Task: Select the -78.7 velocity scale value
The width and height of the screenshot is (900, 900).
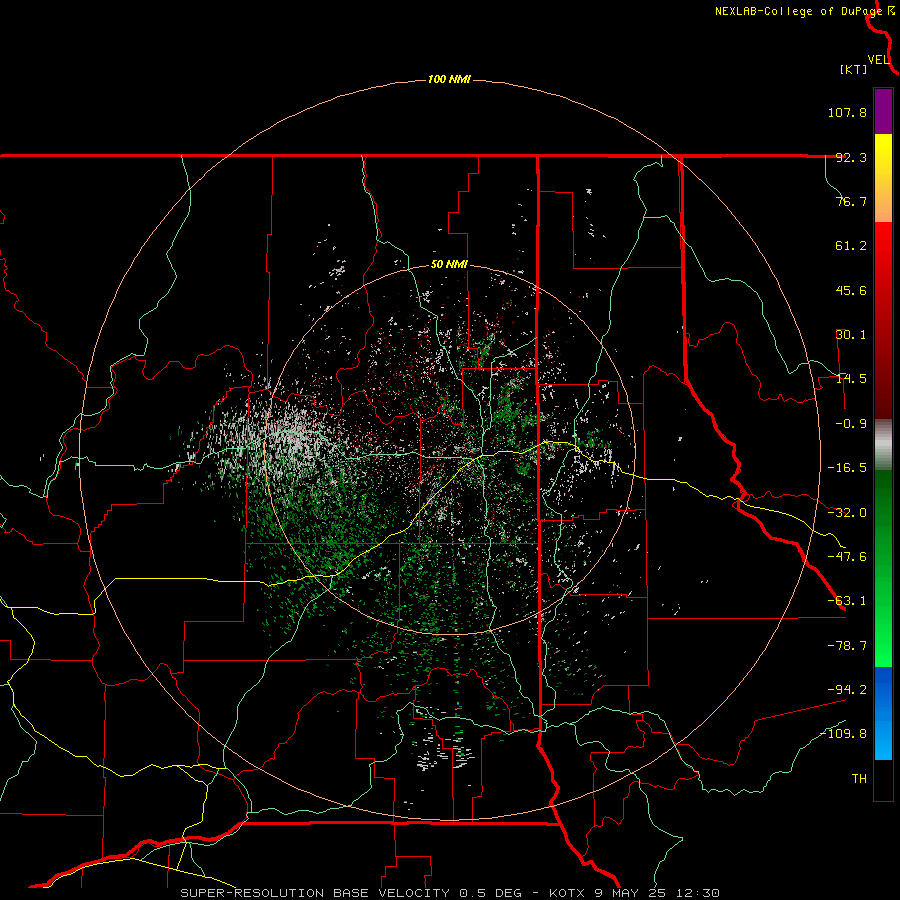Action: click(847, 646)
